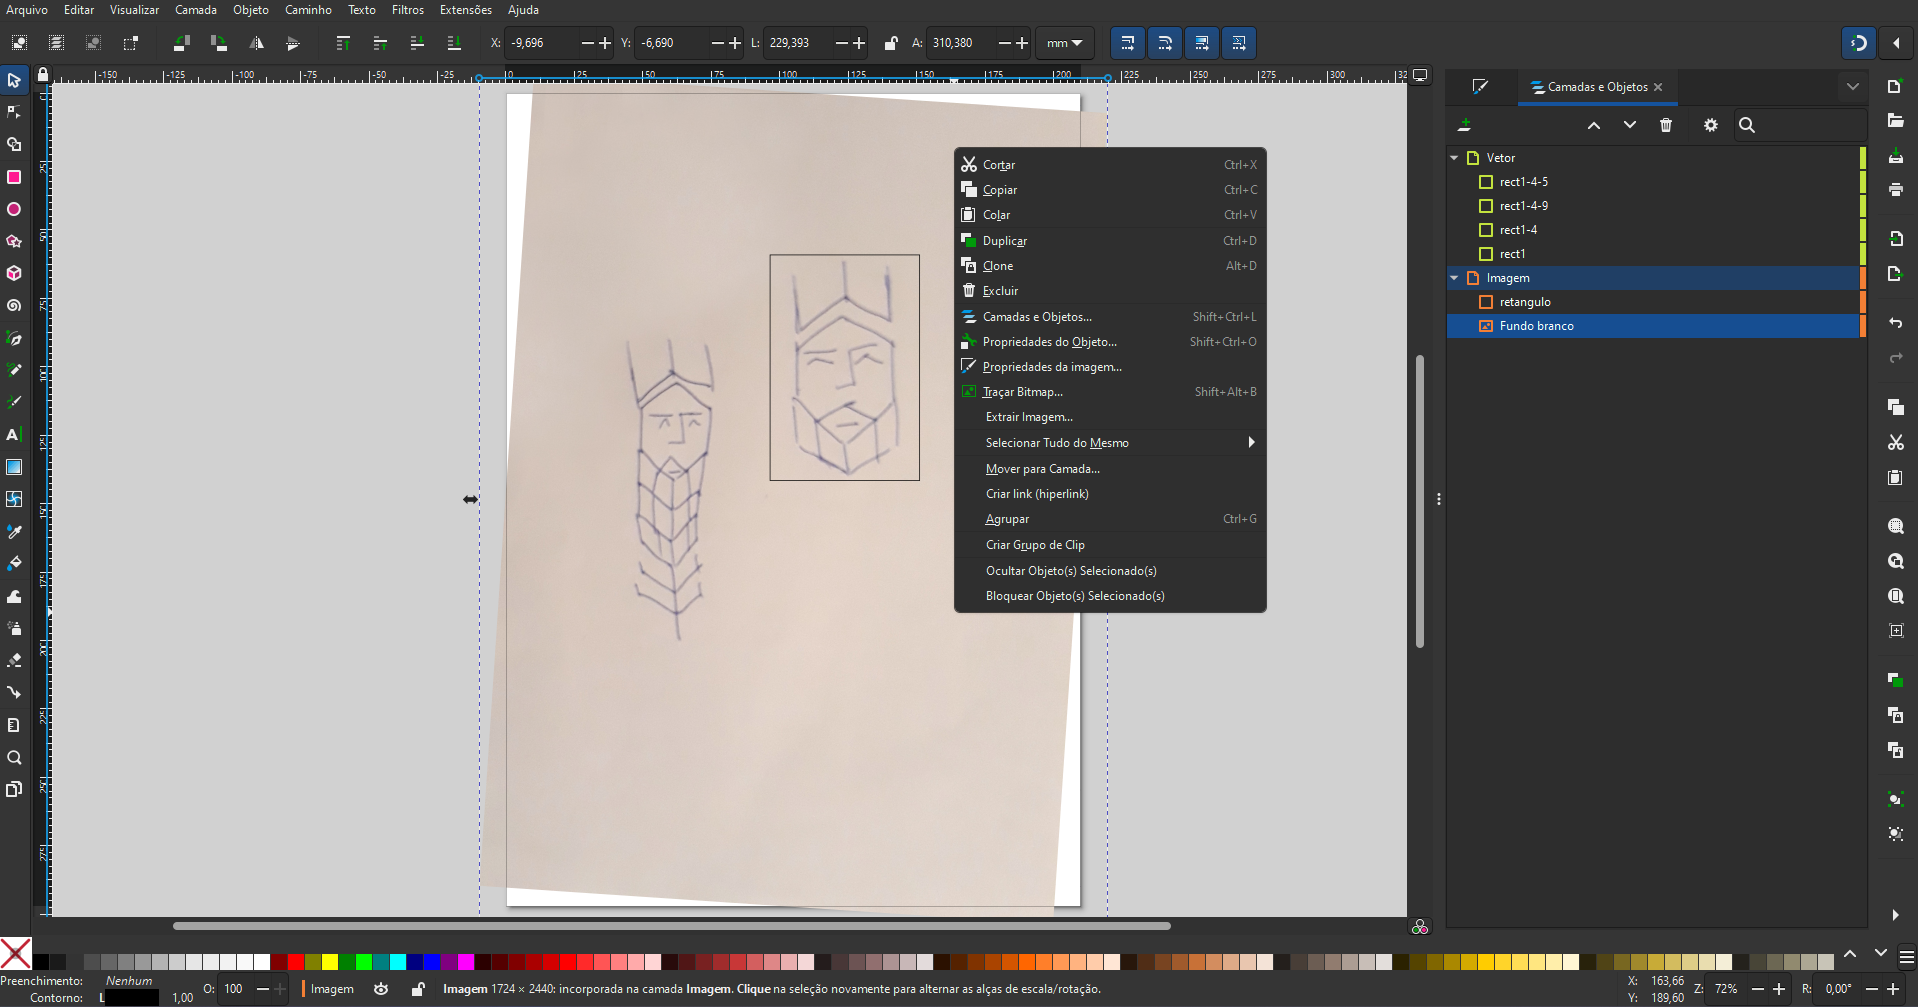
Task: Open layers panel settings gear
Action: (1711, 125)
